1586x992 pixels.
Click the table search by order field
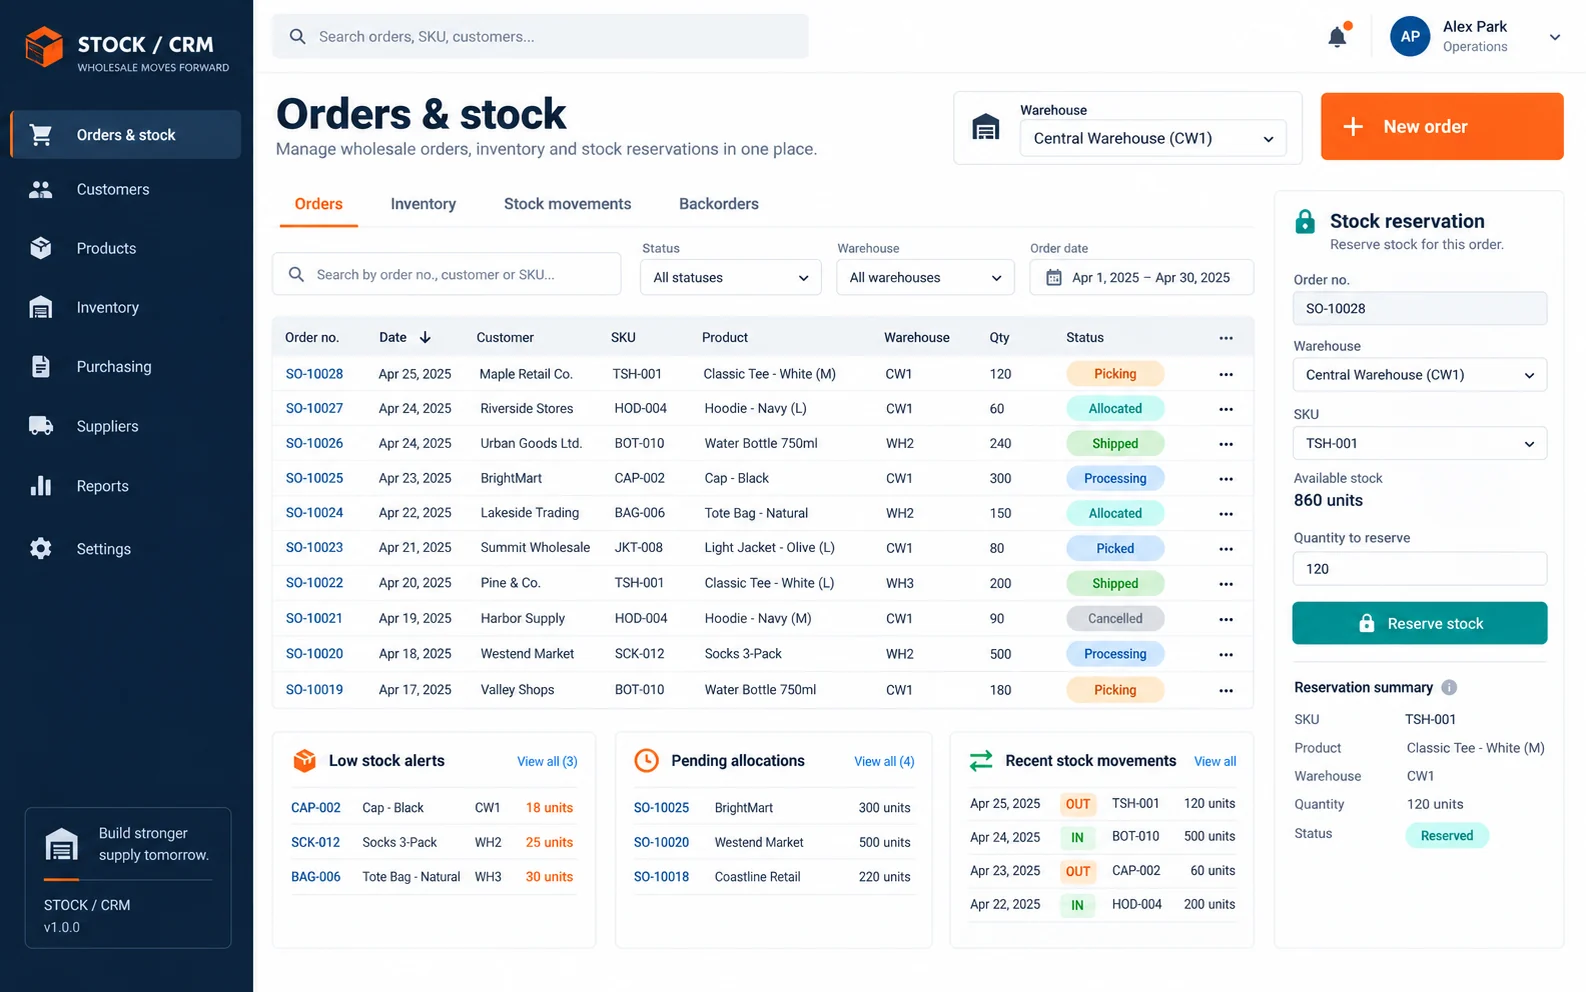pyautogui.click(x=447, y=274)
